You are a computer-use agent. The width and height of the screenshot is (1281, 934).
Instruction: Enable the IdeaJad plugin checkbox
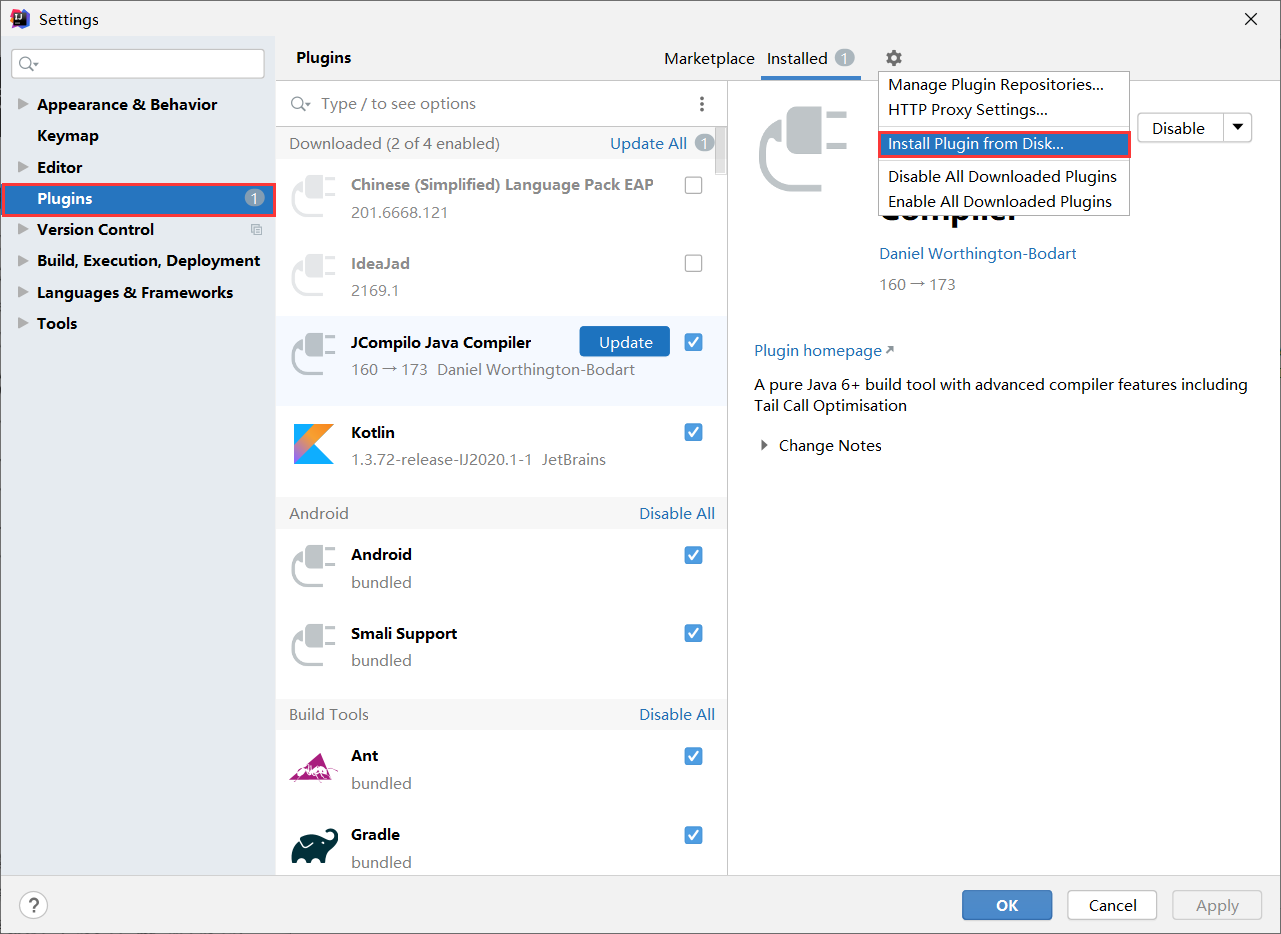coord(693,264)
